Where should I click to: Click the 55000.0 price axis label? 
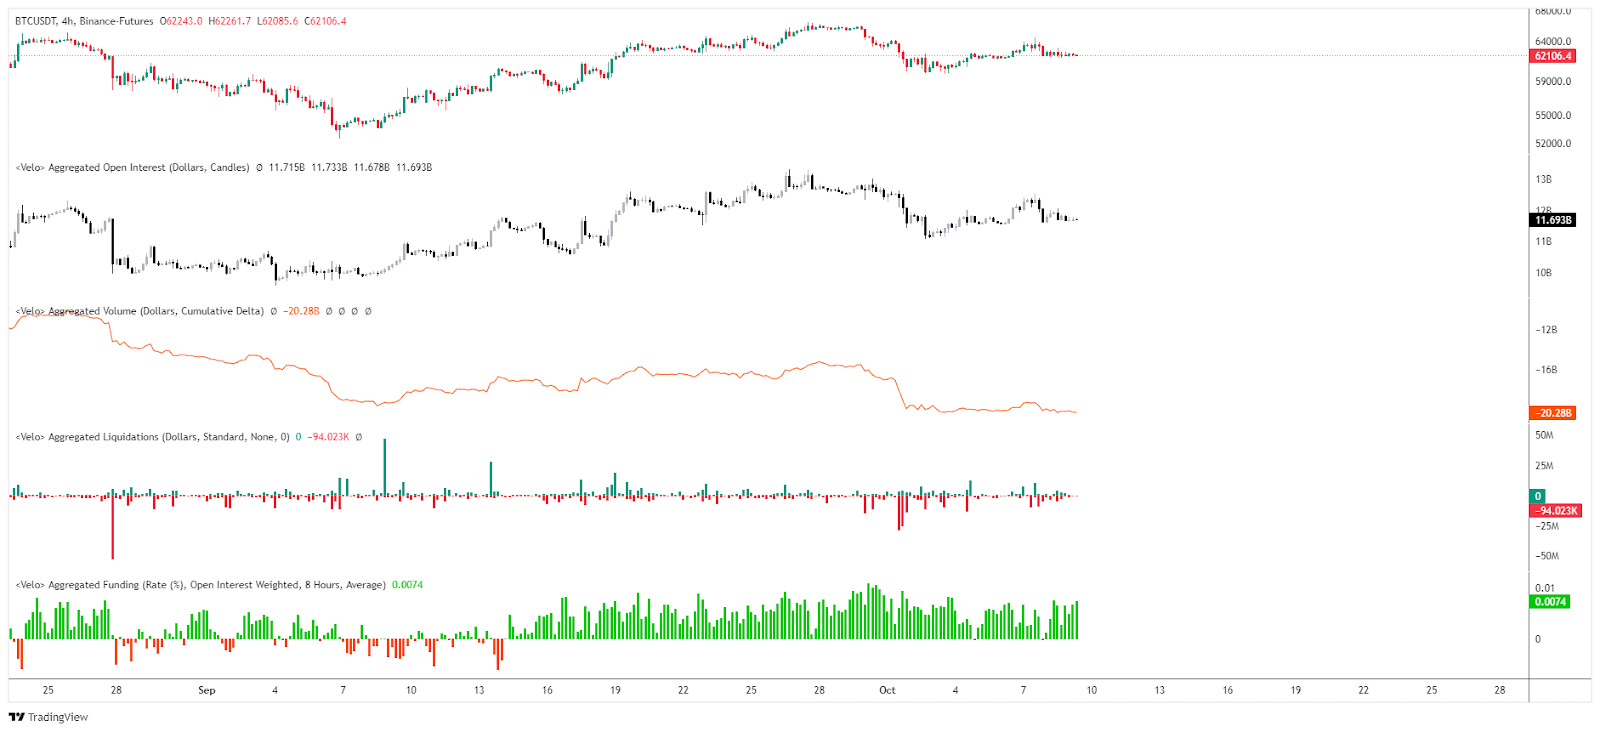[1553, 116]
